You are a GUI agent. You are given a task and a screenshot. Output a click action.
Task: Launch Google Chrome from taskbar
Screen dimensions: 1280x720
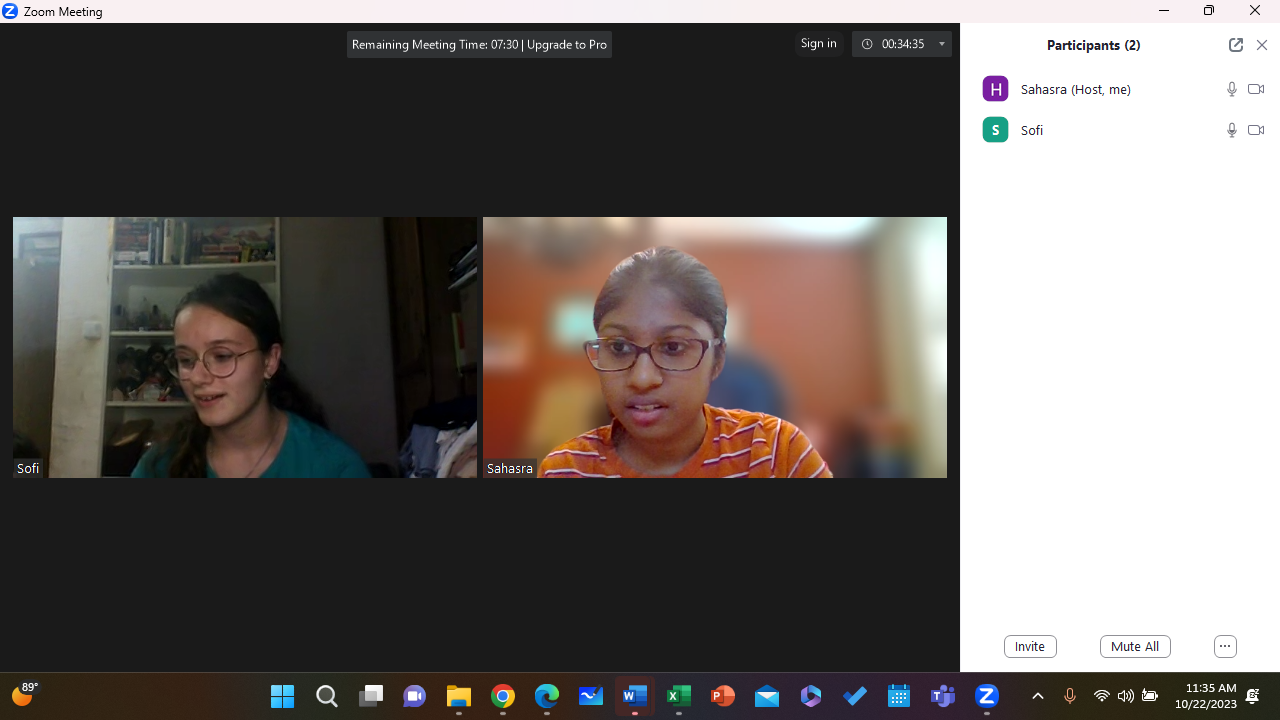click(503, 696)
